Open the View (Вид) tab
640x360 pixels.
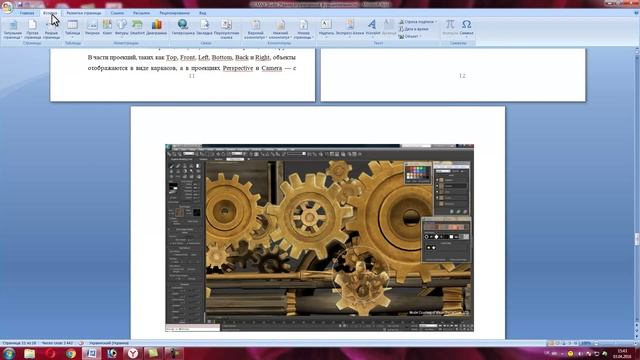(x=202, y=13)
